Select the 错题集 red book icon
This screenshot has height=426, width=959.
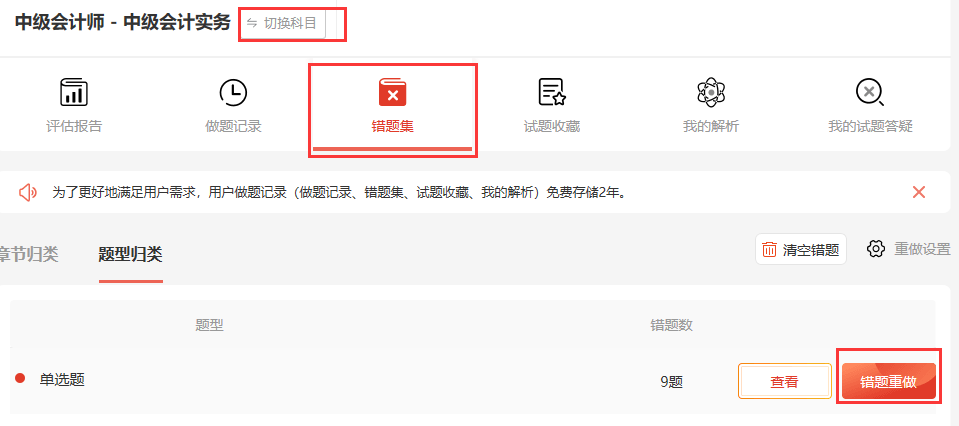click(393, 92)
